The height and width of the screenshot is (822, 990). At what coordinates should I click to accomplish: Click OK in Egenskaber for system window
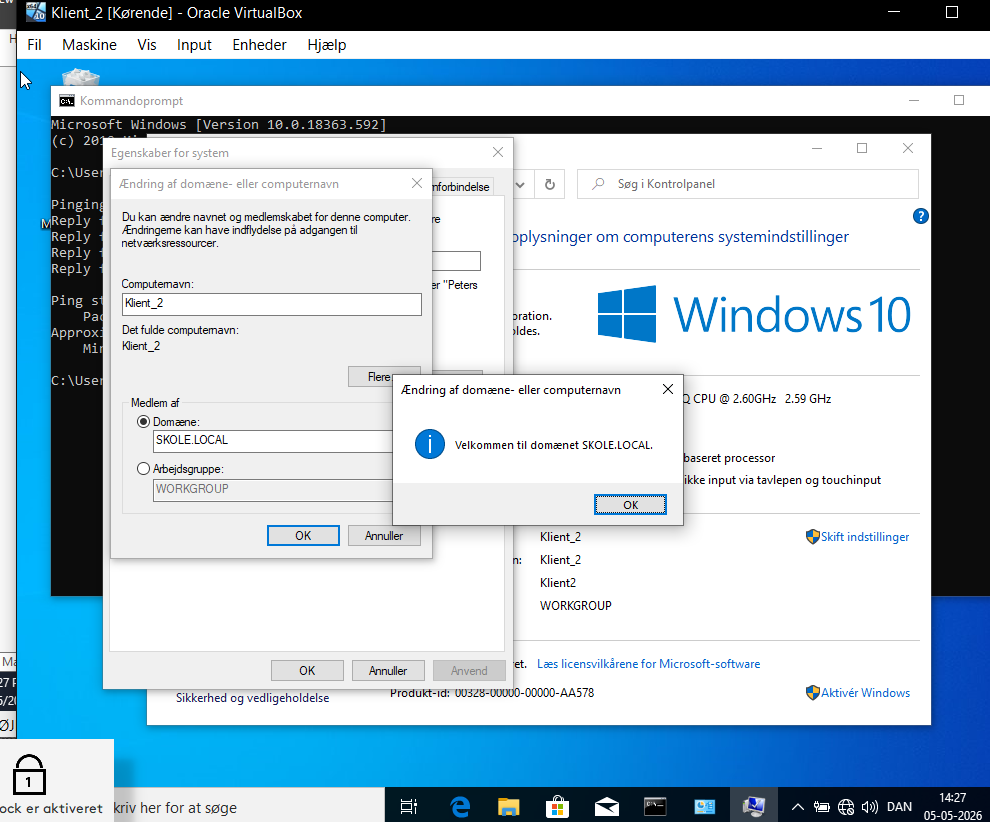(x=307, y=670)
